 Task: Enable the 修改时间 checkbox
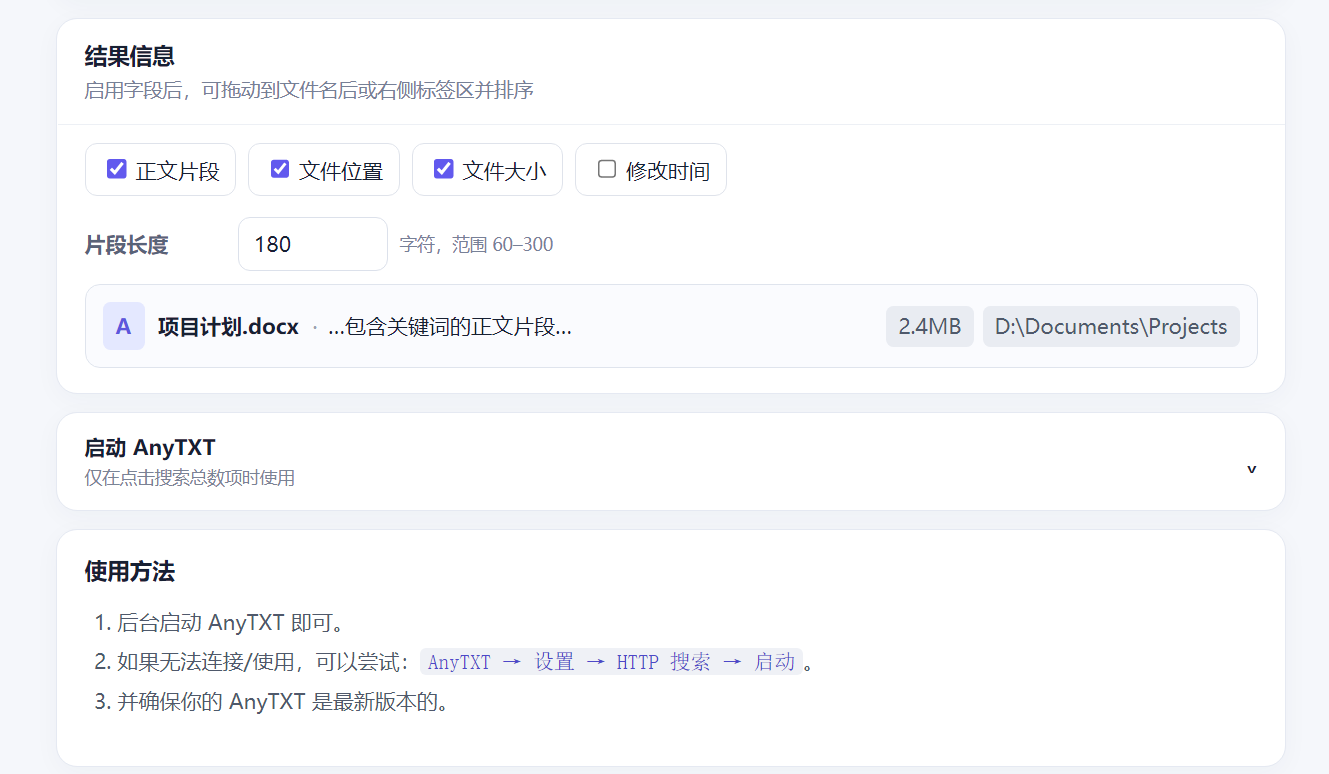coord(607,169)
